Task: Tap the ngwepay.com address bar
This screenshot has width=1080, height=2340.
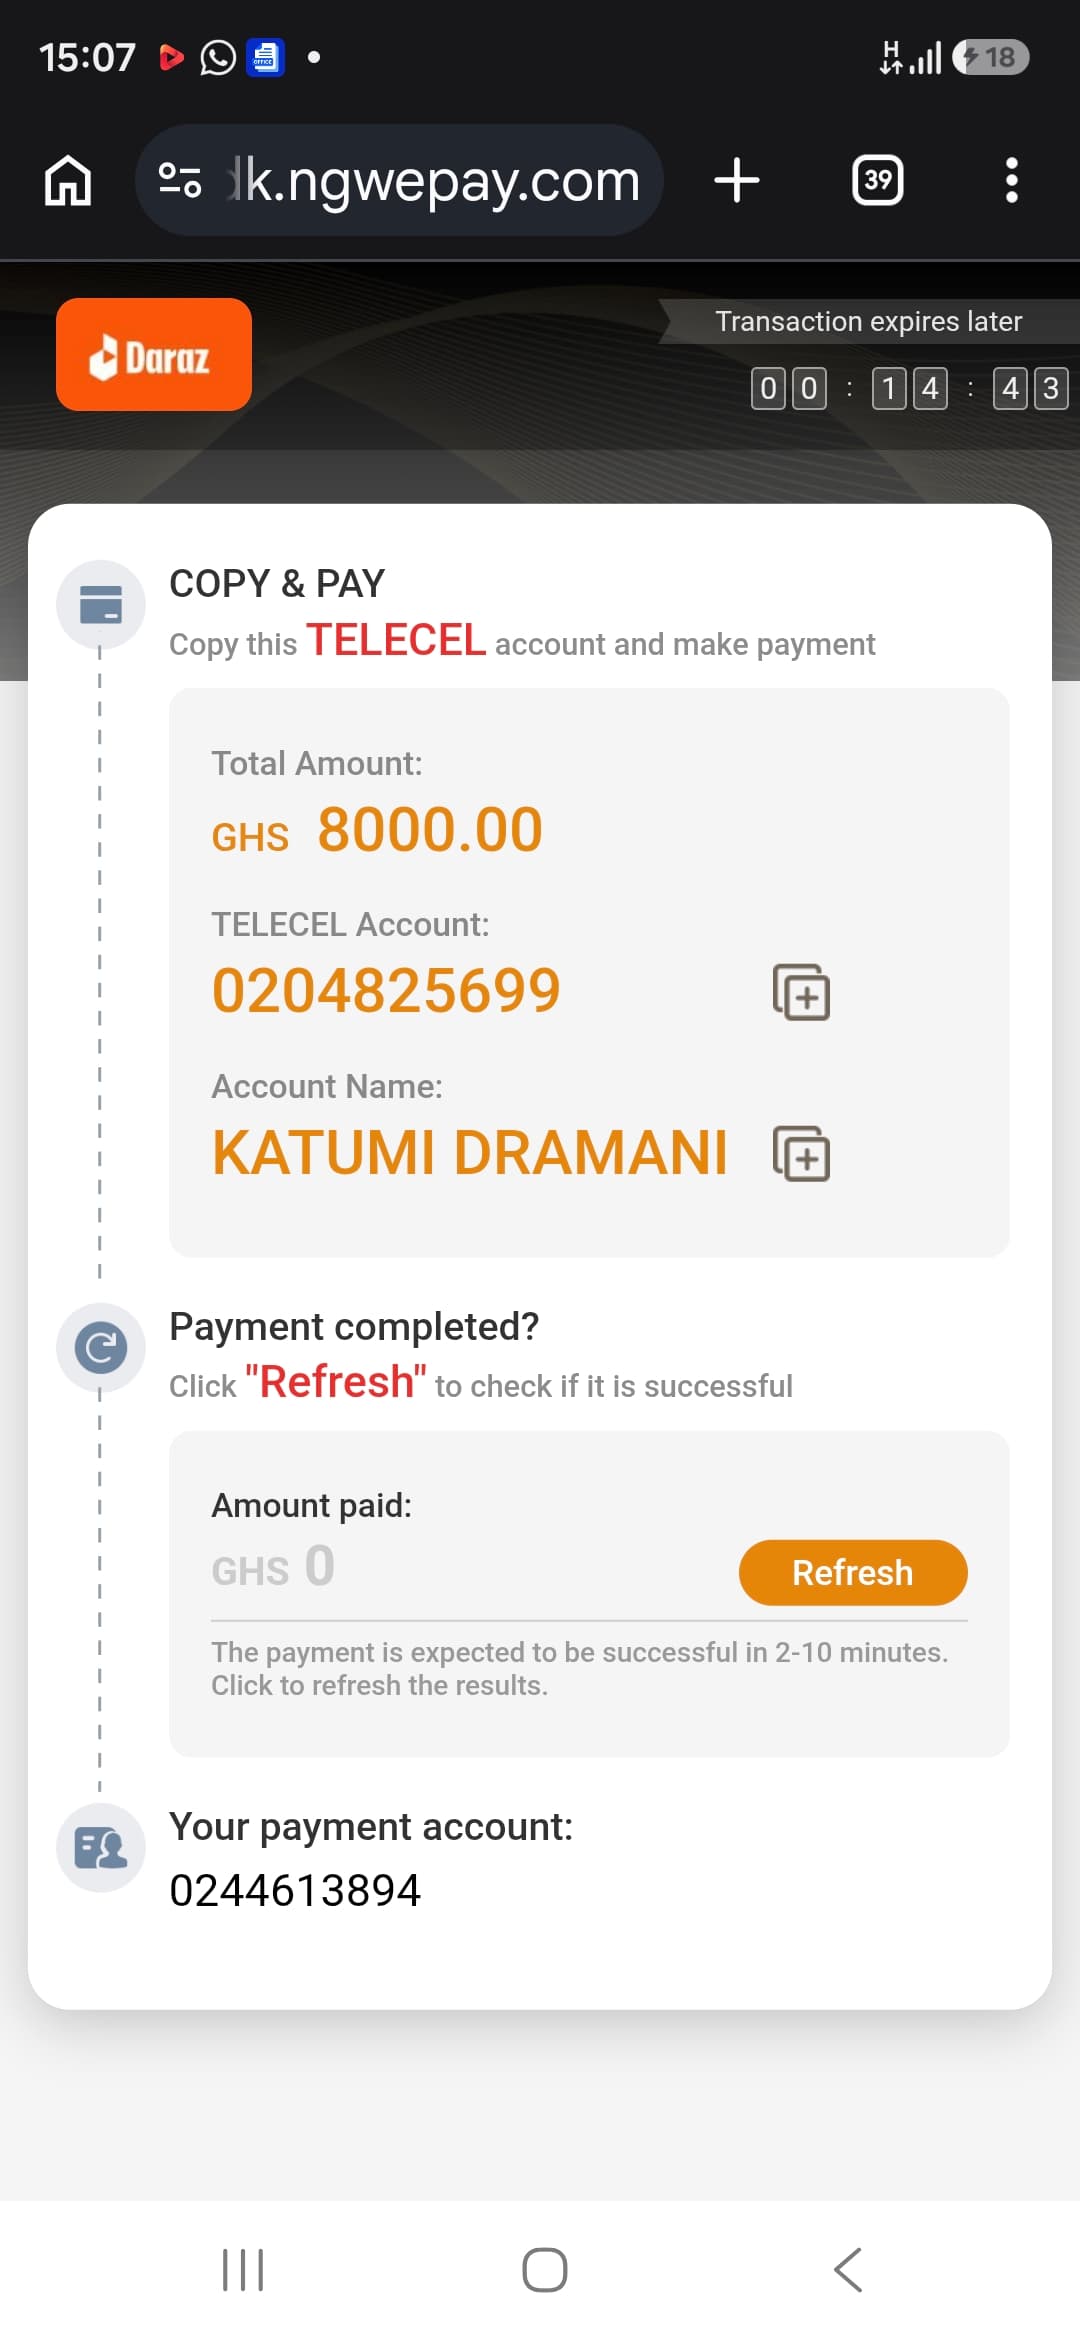Action: 399,181
